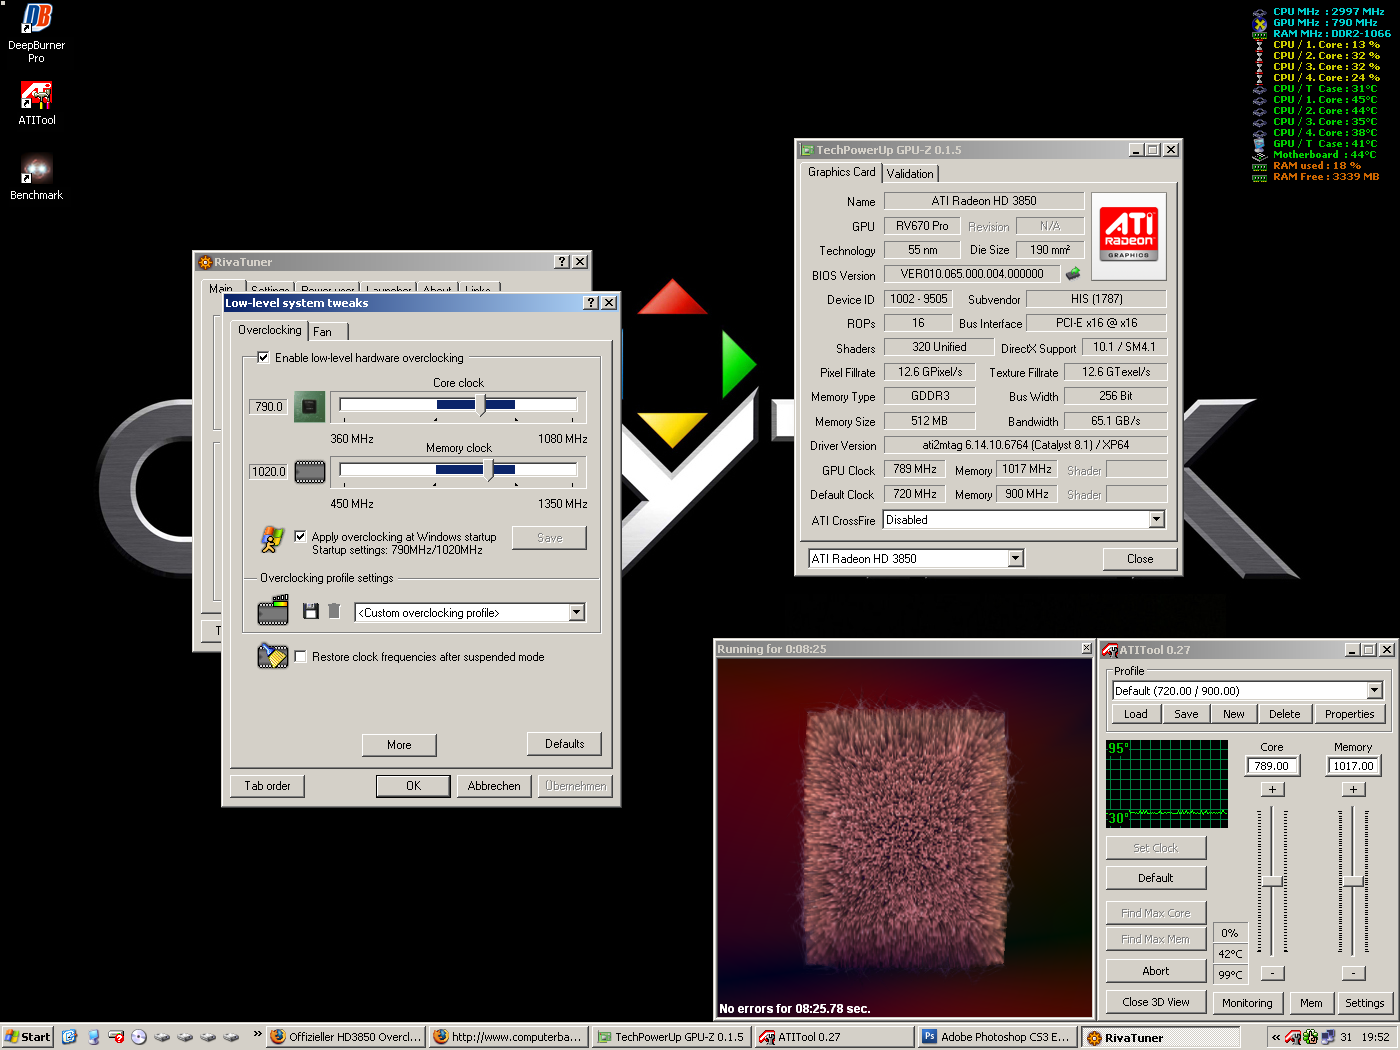The height and width of the screenshot is (1050, 1400).
Task: Click the Memory value input field showing 1017.00
Action: [1353, 766]
